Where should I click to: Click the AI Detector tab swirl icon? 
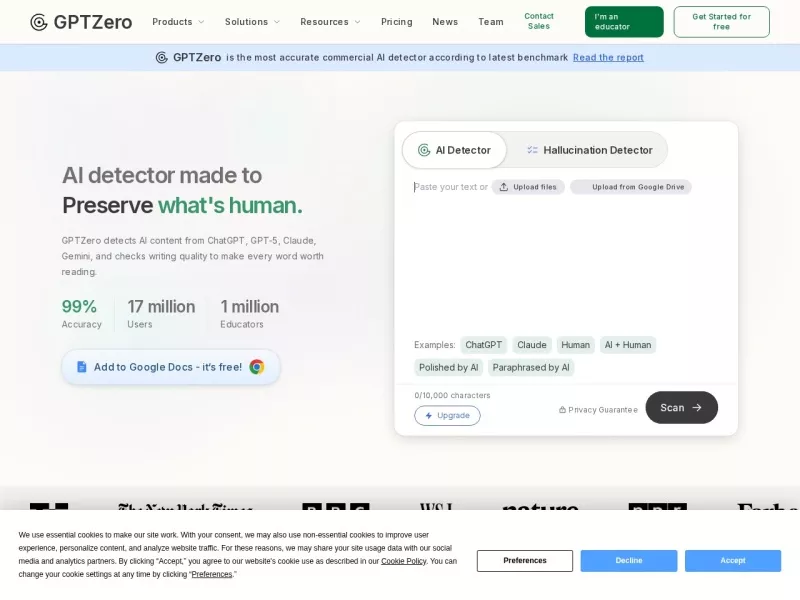coord(424,150)
